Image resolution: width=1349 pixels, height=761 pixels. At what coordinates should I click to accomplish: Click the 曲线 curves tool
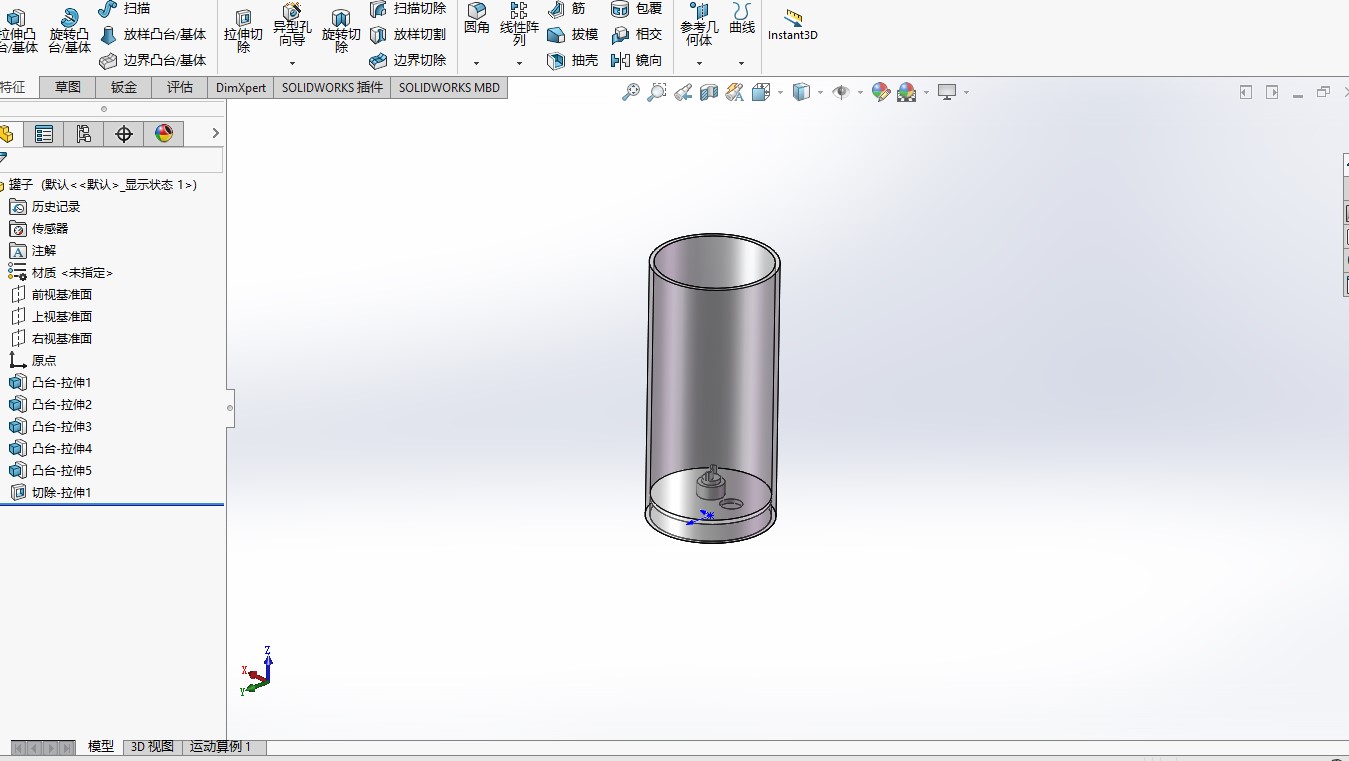[742, 19]
